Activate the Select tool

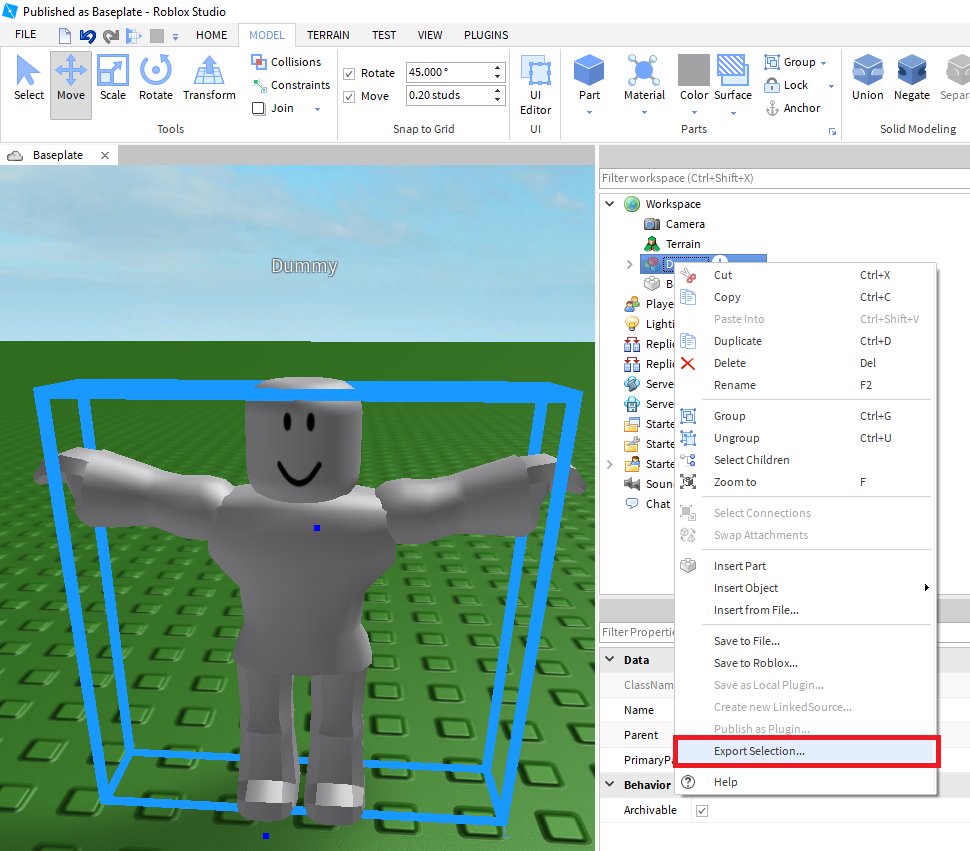28,78
